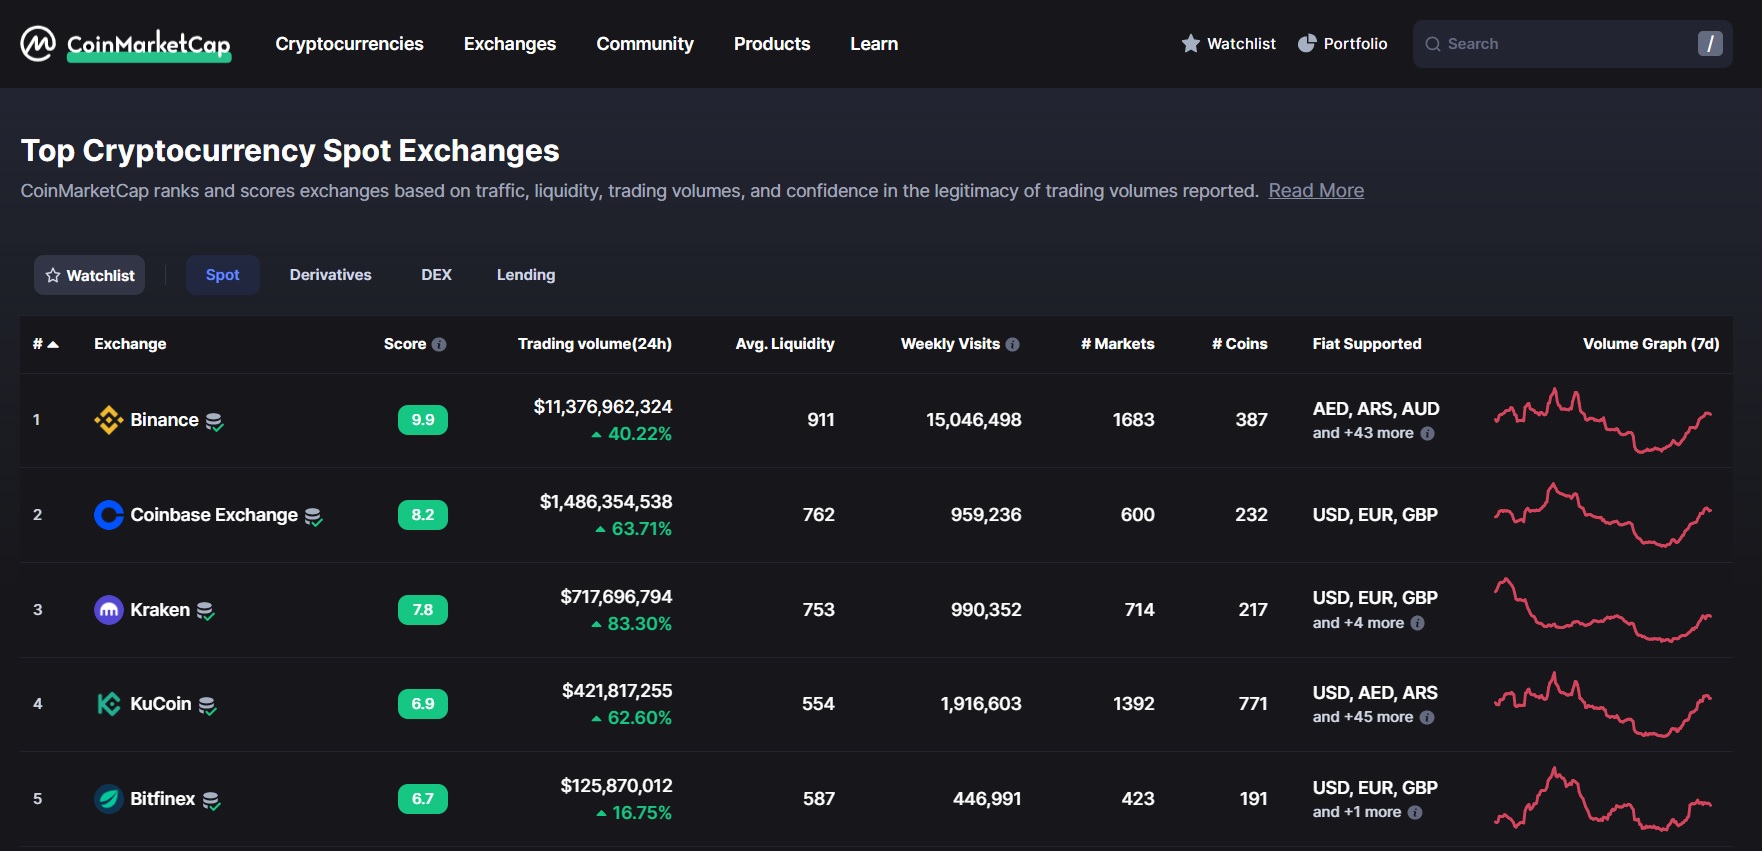Image resolution: width=1762 pixels, height=851 pixels.
Task: Click Bitfinex 7d volume graph
Action: coord(1603,799)
